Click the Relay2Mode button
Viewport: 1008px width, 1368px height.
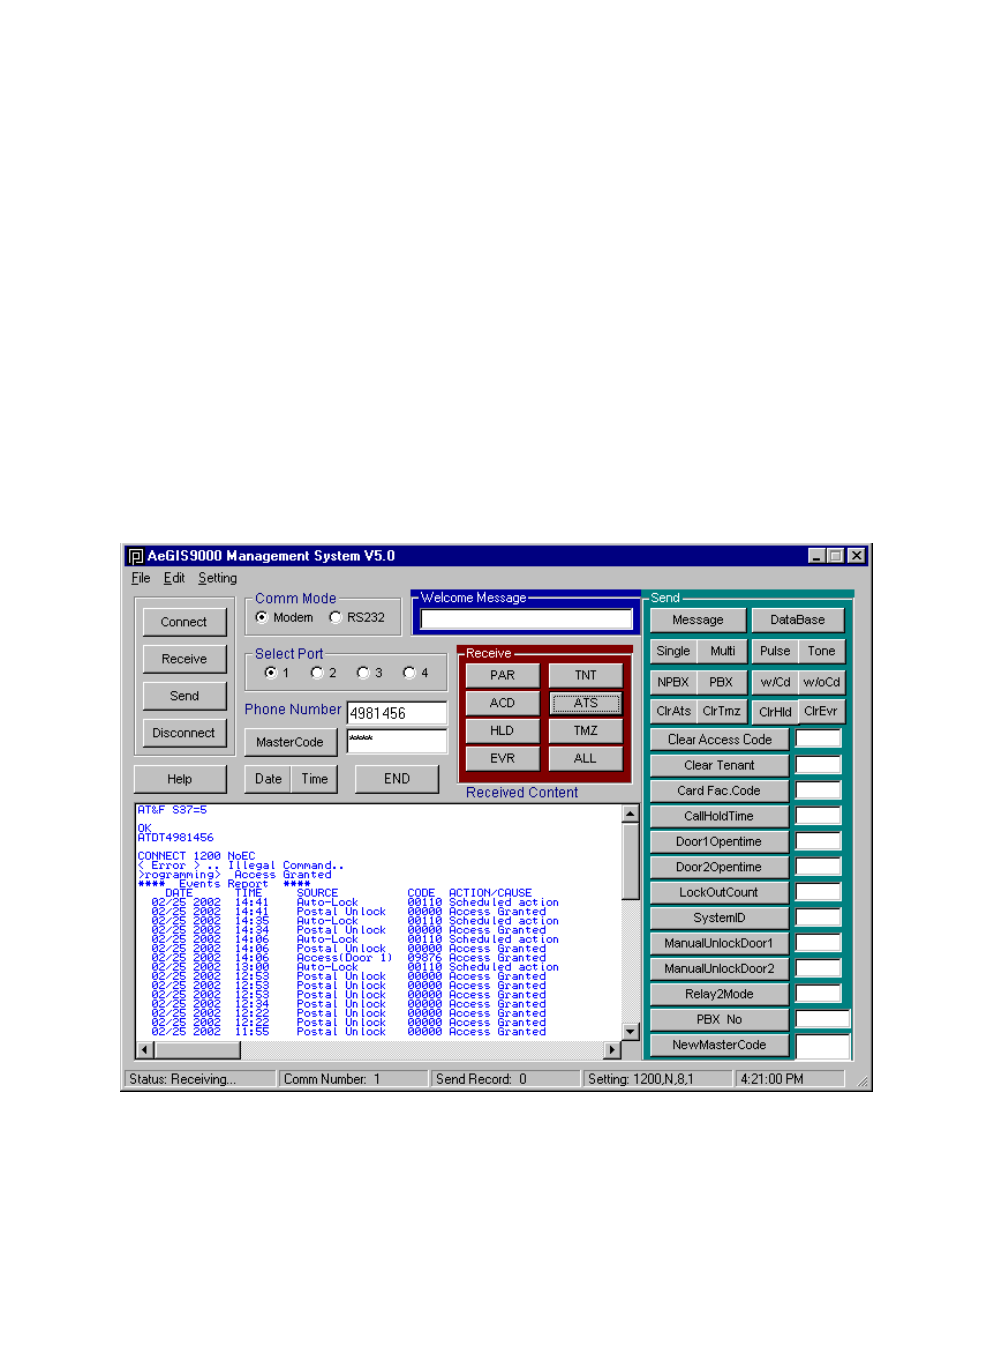(x=720, y=994)
